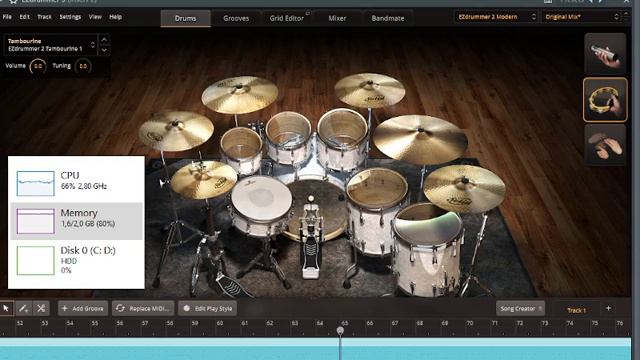Viewport: 640px width, 360px height.
Task: Select the tambourine percussion thumbnail
Action: tap(605, 100)
